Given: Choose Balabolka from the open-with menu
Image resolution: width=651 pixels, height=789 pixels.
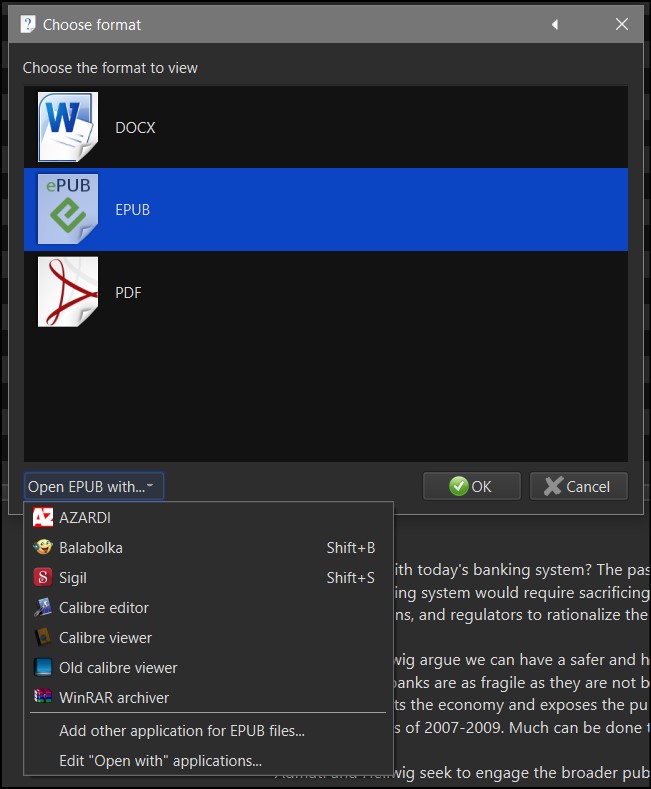Looking at the screenshot, I should click(208, 547).
